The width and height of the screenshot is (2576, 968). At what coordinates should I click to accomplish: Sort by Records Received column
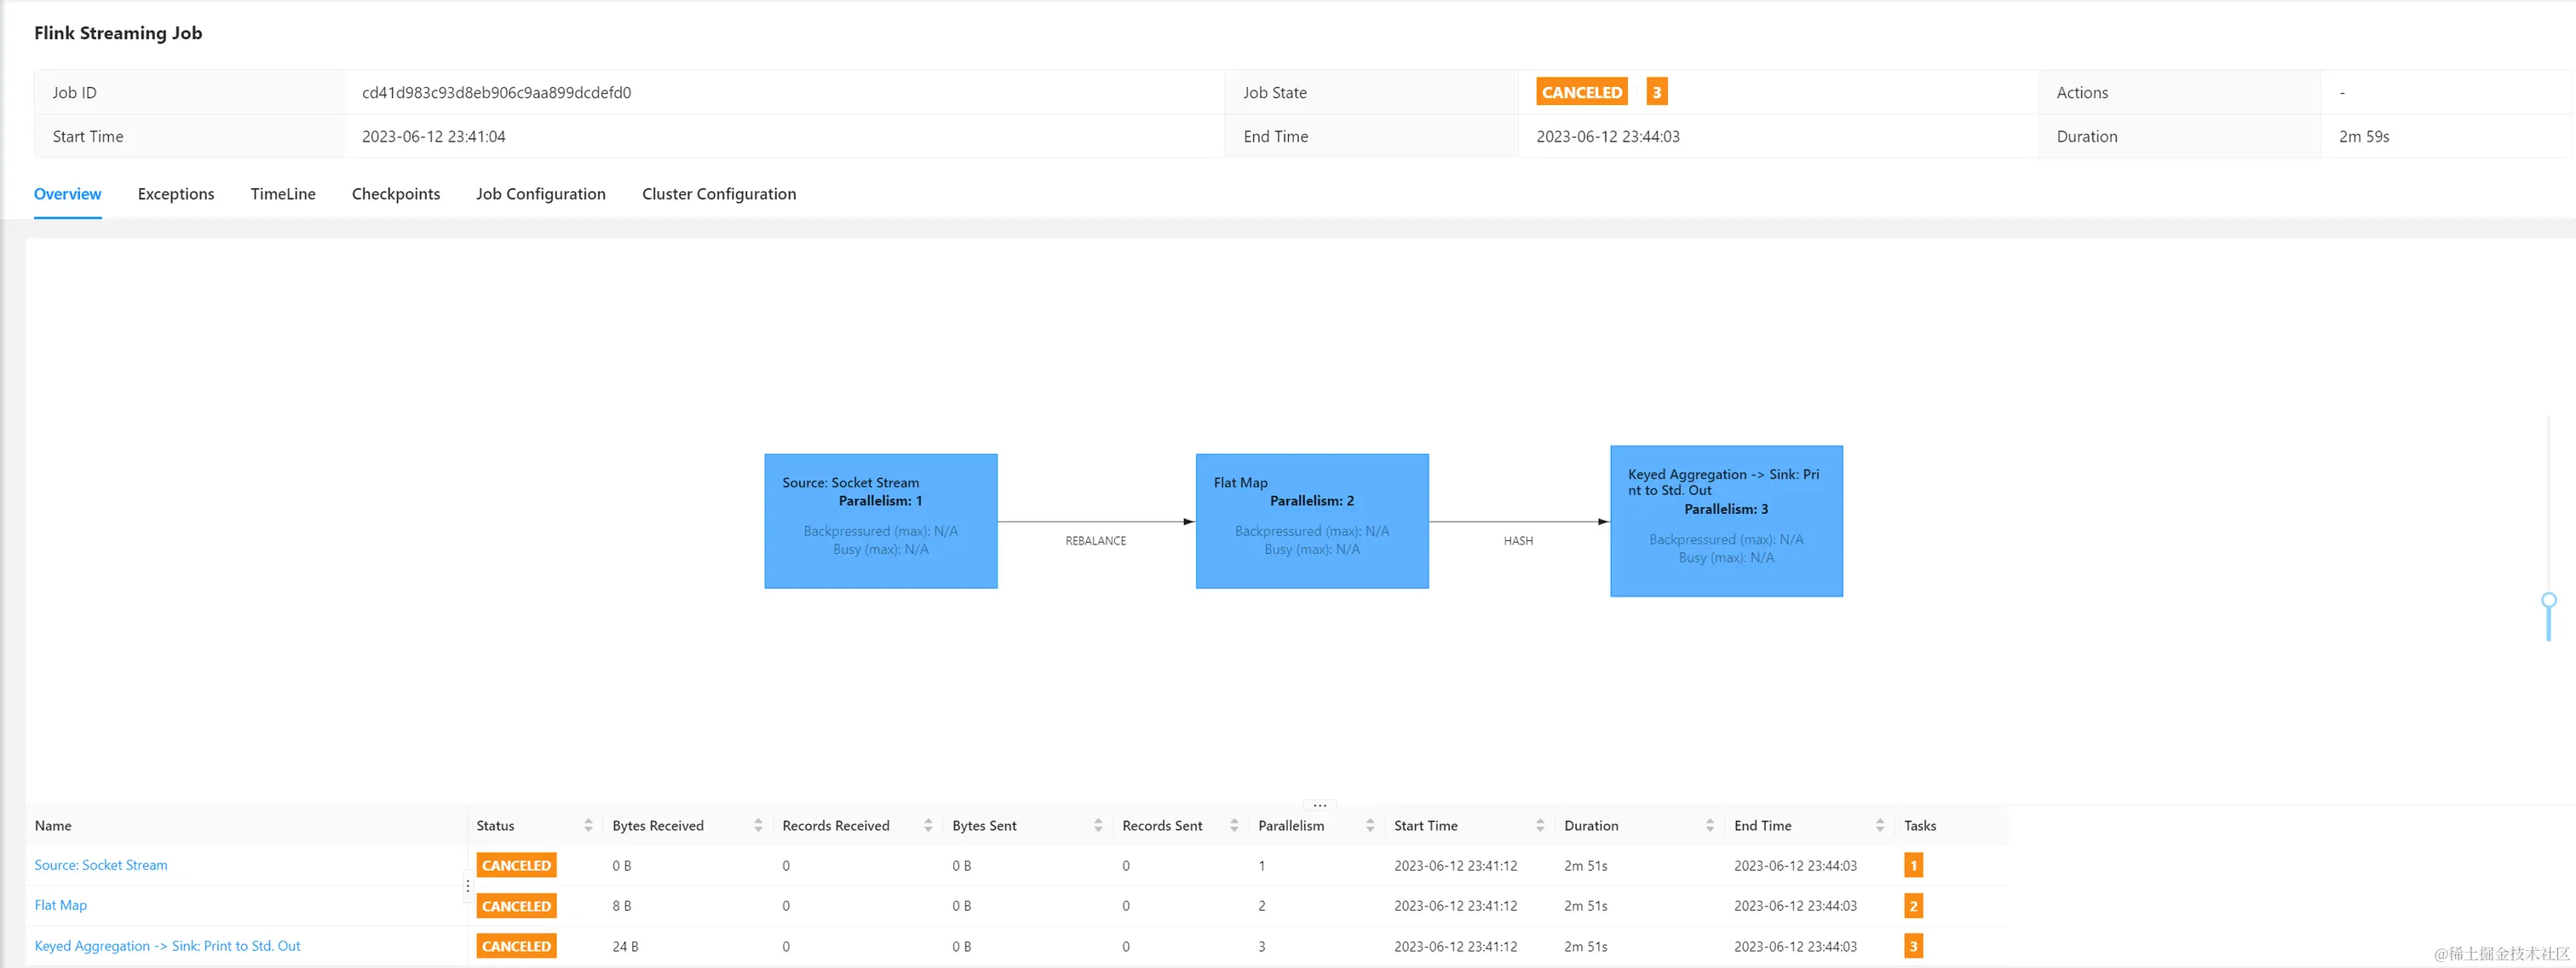[x=928, y=825]
